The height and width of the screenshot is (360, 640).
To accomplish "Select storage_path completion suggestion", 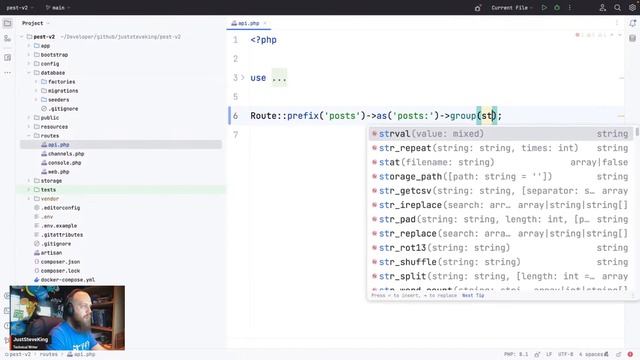I will point(501,177).
